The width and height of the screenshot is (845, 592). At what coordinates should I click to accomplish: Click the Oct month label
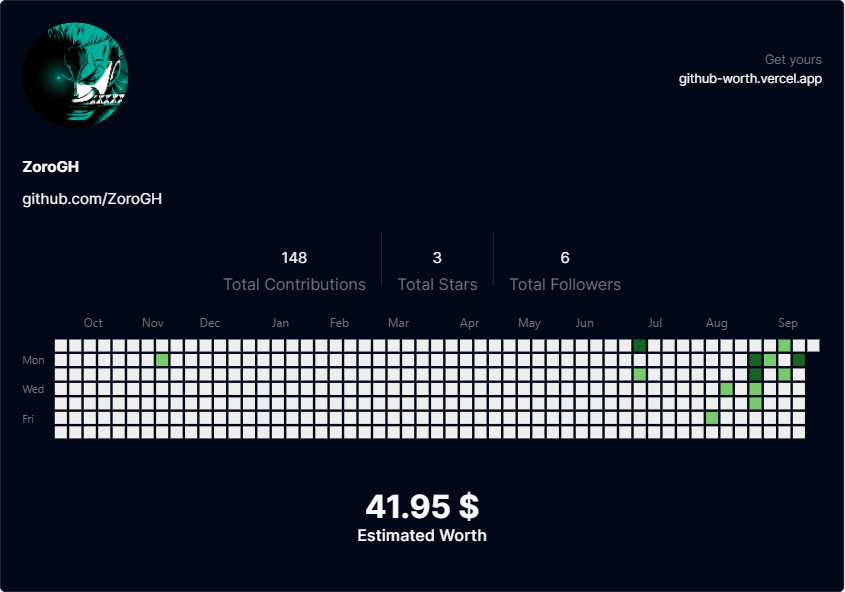[93, 323]
